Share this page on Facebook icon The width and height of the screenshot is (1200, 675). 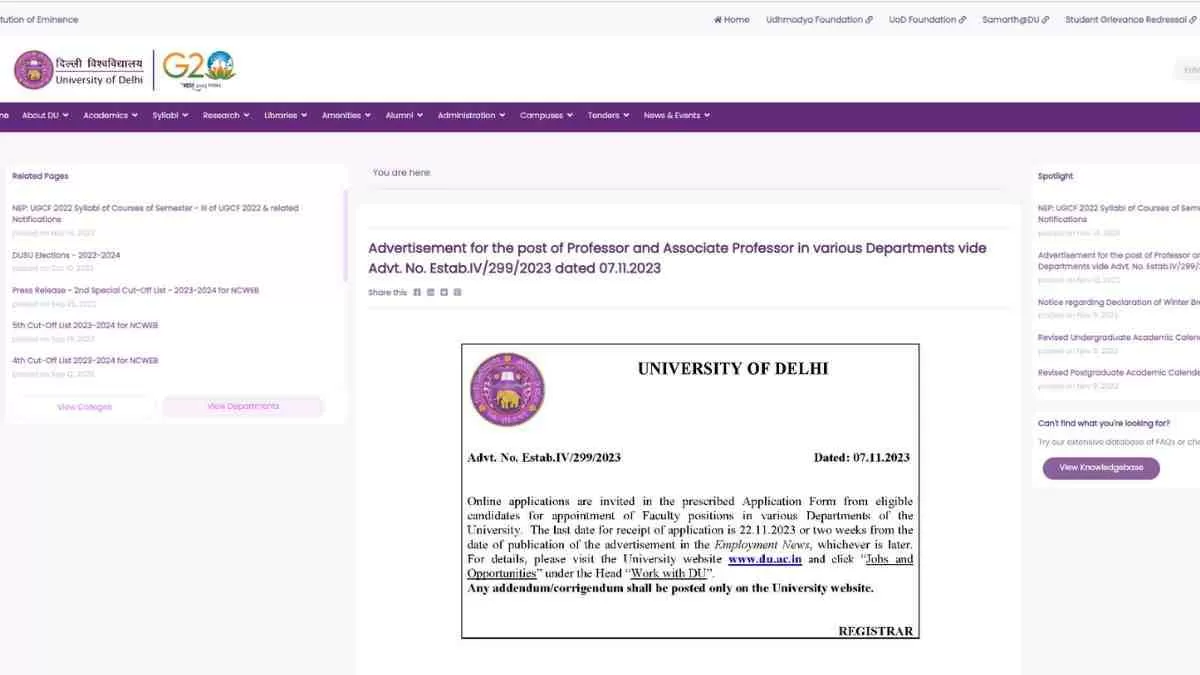(x=417, y=292)
